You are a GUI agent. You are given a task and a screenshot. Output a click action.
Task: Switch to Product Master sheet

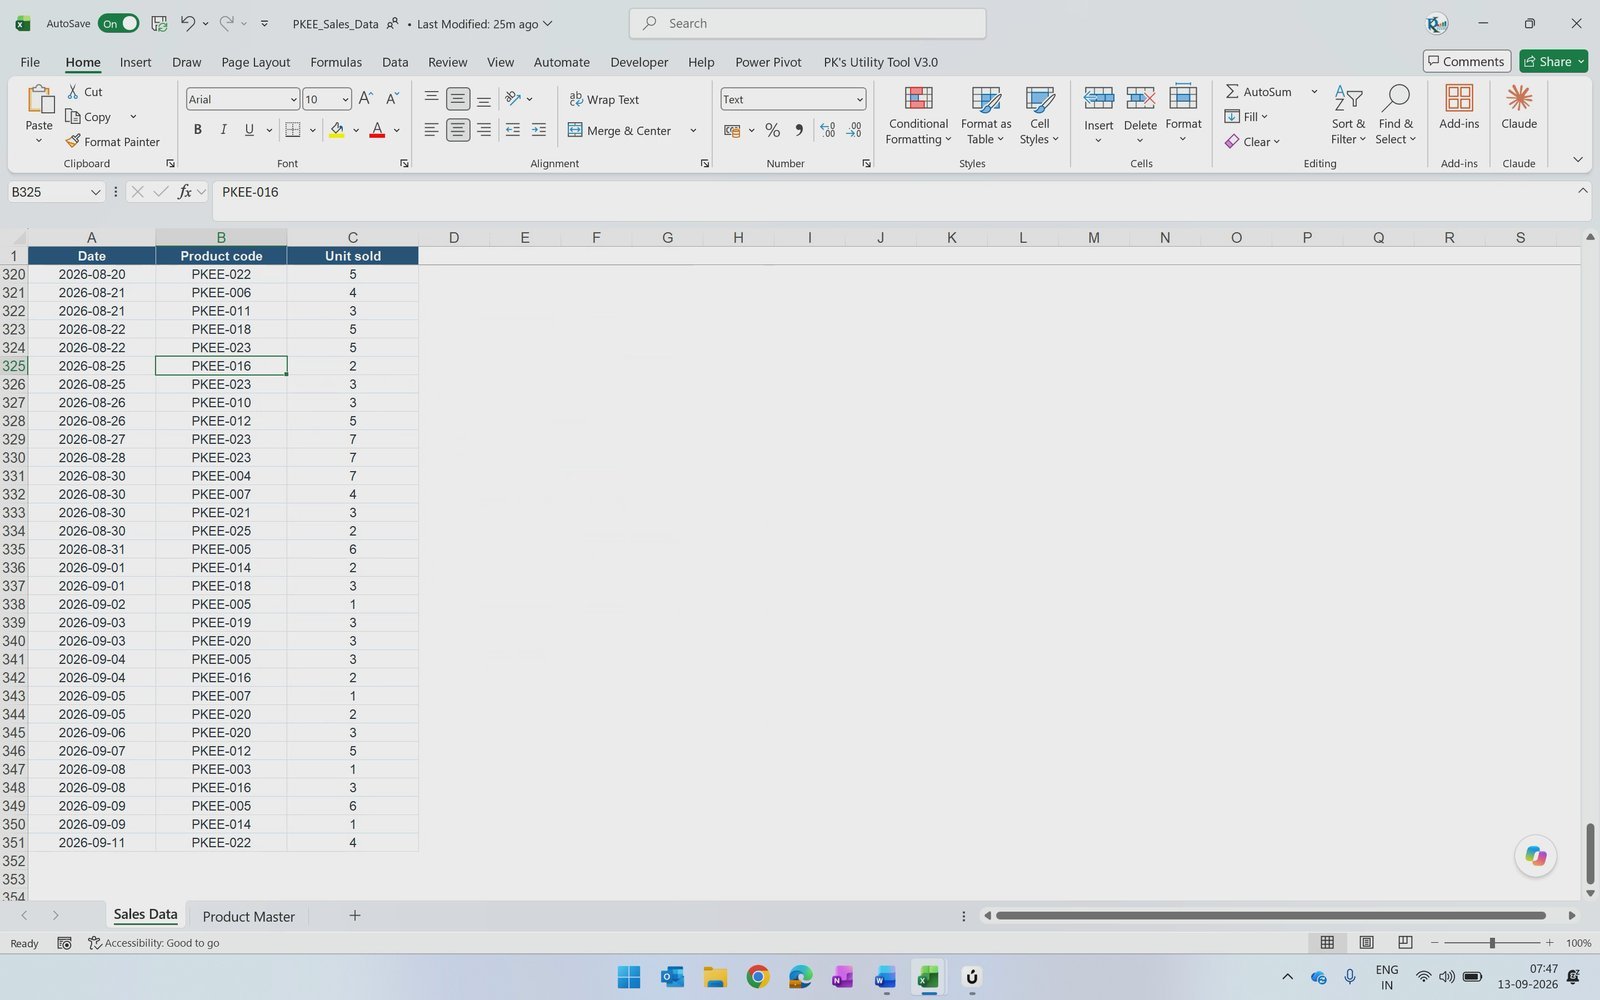point(248,916)
